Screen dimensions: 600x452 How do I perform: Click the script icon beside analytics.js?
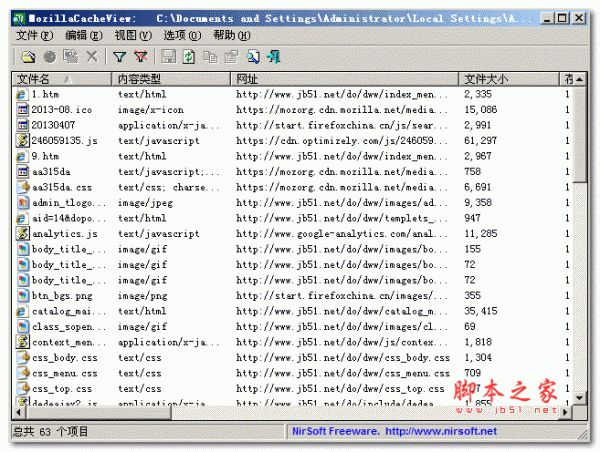tap(22, 233)
